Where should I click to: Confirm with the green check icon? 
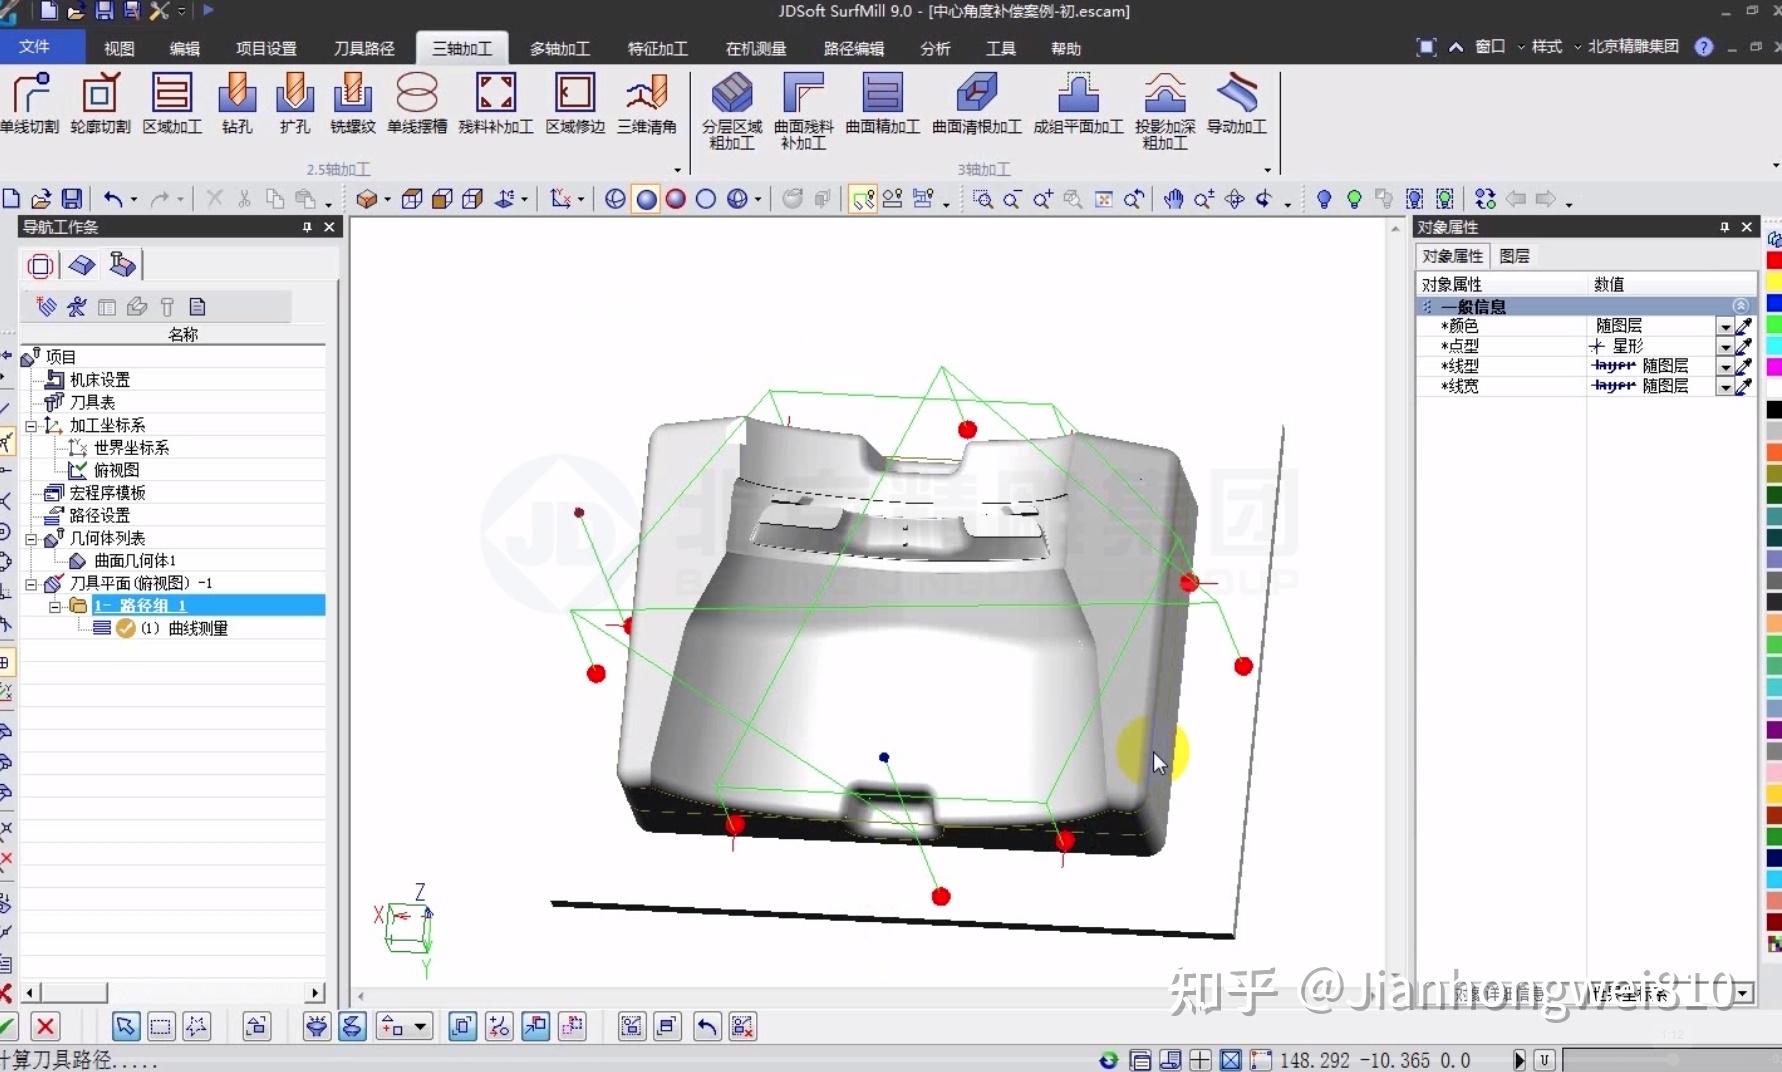click(8, 1026)
